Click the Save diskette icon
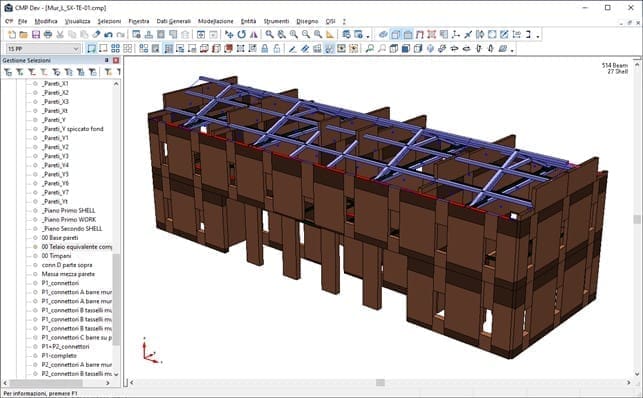This screenshot has height=398, width=643. click(x=36, y=34)
